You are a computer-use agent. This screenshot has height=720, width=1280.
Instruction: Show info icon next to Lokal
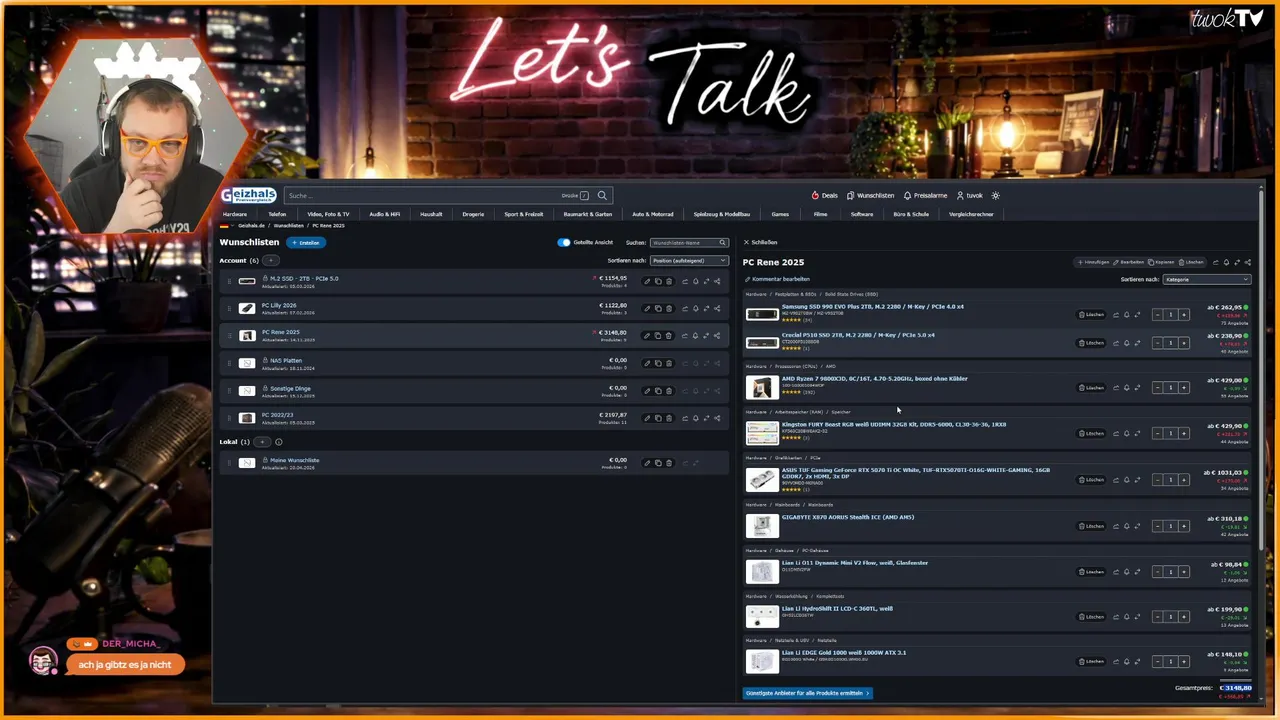(x=279, y=442)
